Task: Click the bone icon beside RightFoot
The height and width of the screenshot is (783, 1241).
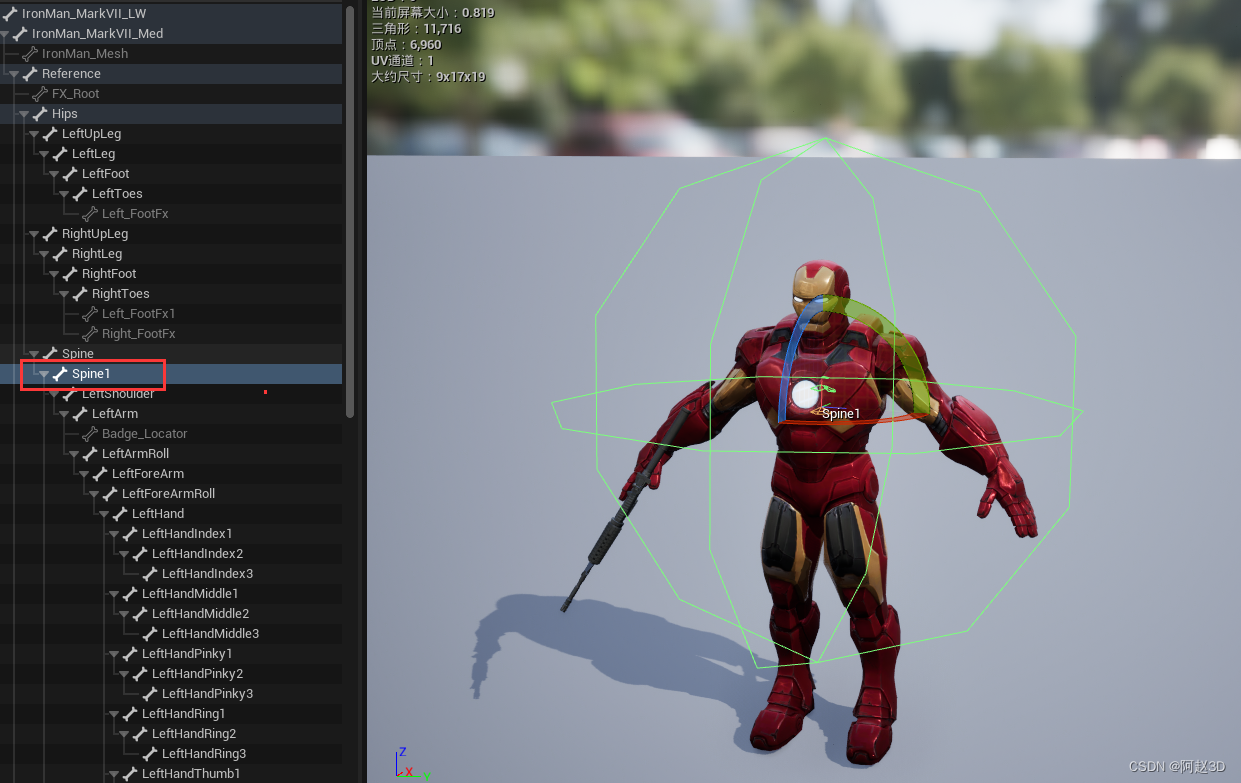Action: 70,274
